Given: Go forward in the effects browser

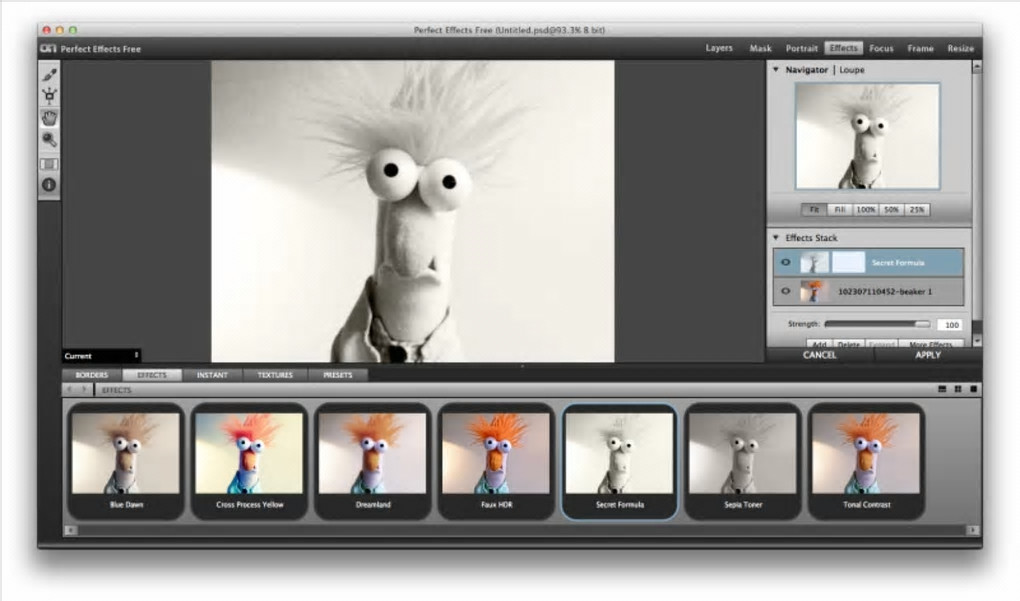Looking at the screenshot, I should pos(85,390).
